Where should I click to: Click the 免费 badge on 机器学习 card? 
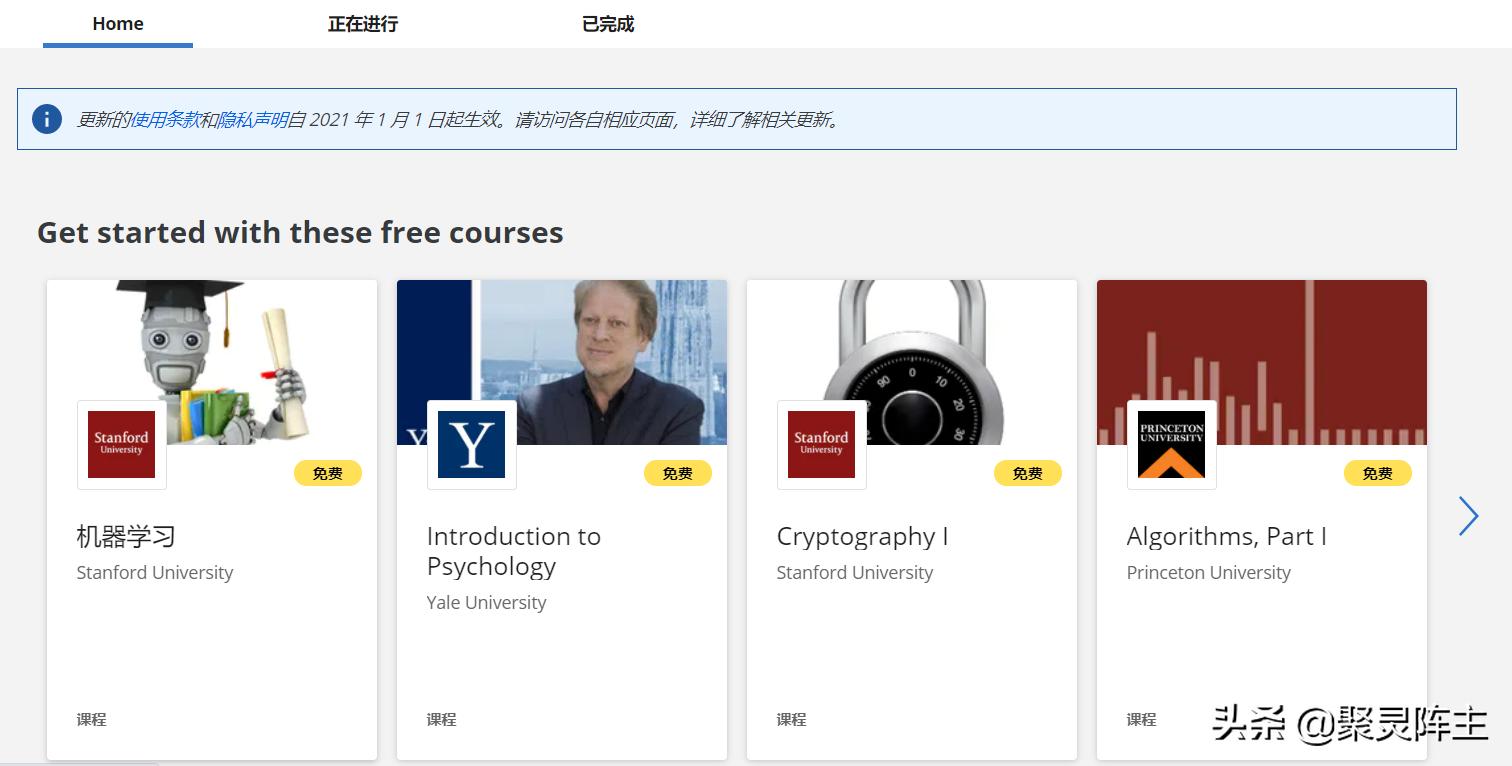pyautogui.click(x=328, y=473)
